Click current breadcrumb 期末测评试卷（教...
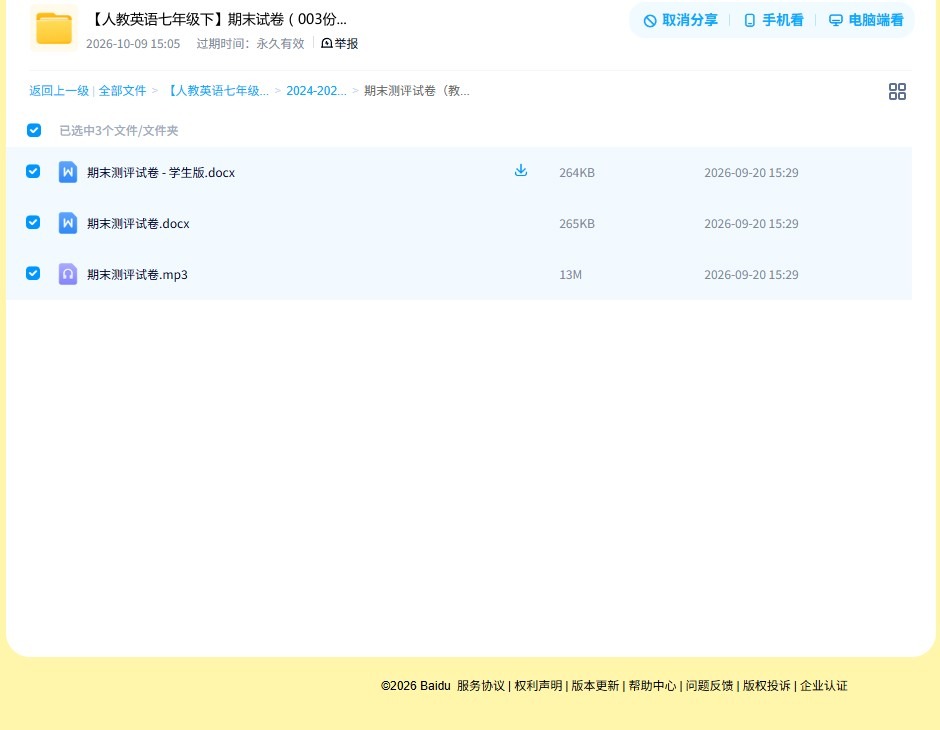The height and width of the screenshot is (730, 940). click(417, 91)
